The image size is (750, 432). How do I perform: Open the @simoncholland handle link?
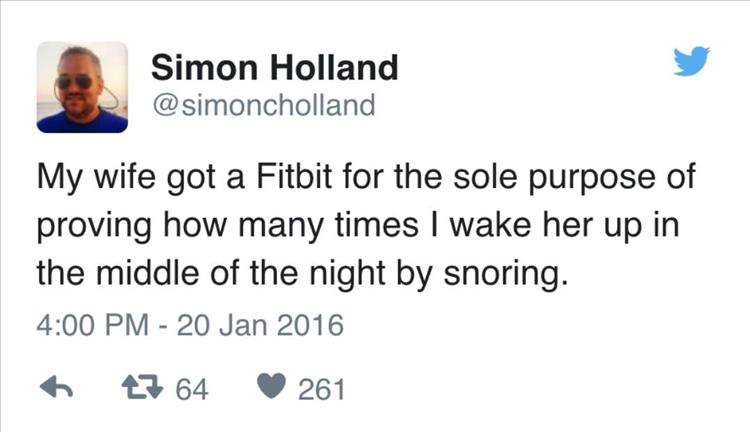[264, 105]
